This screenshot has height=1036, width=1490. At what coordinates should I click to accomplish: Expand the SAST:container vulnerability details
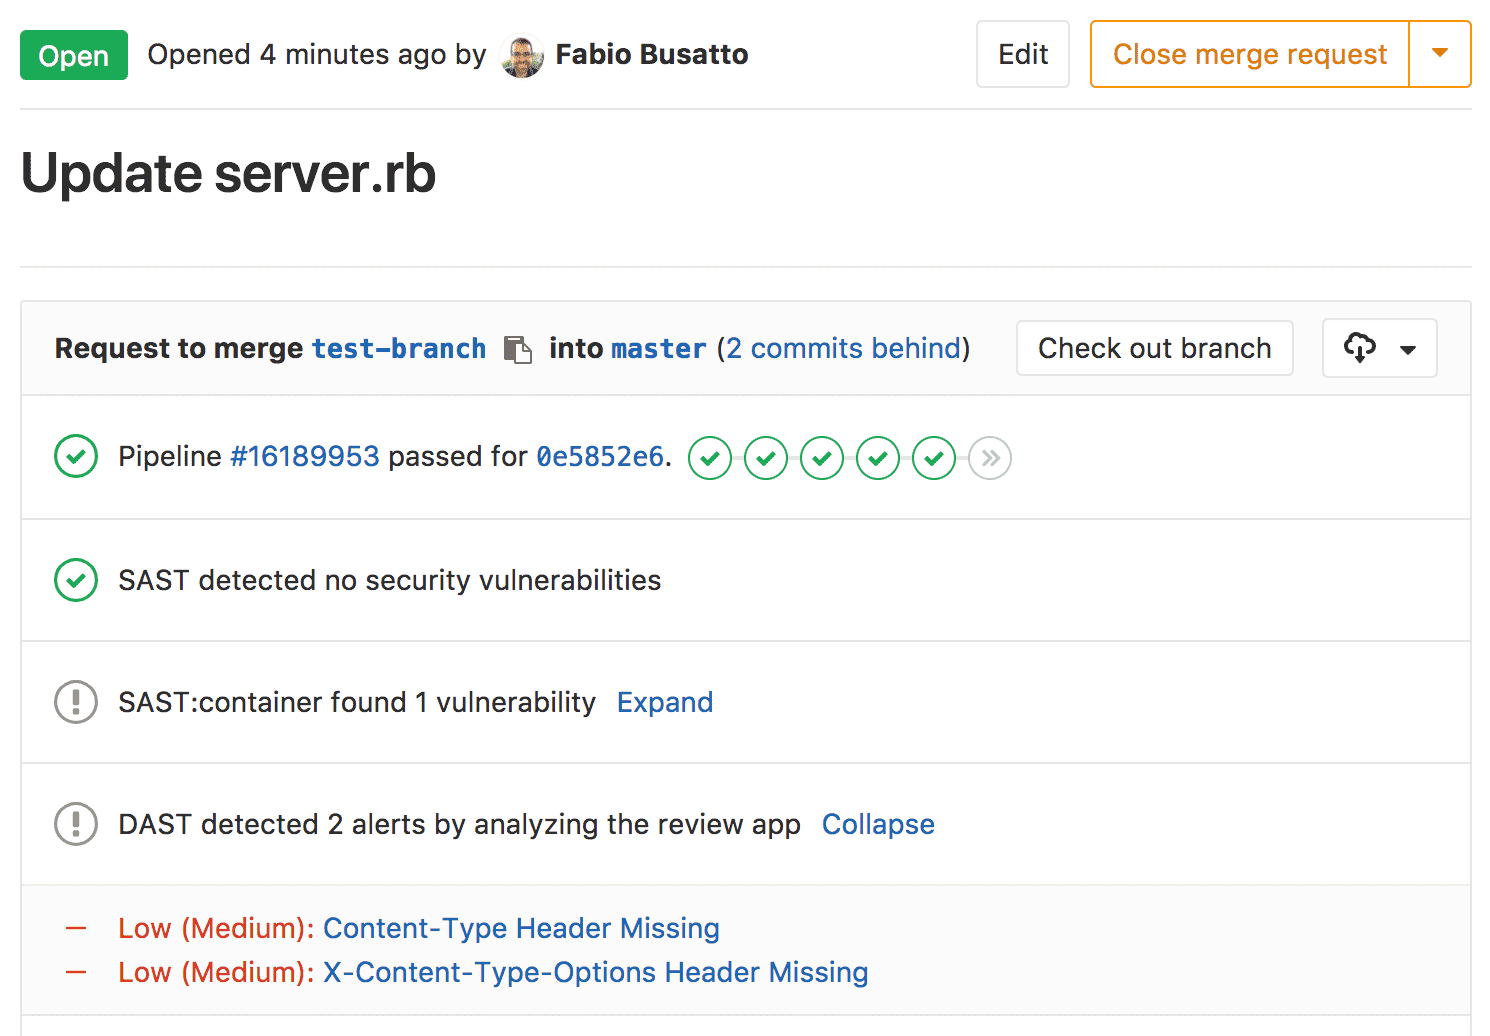coord(664,702)
